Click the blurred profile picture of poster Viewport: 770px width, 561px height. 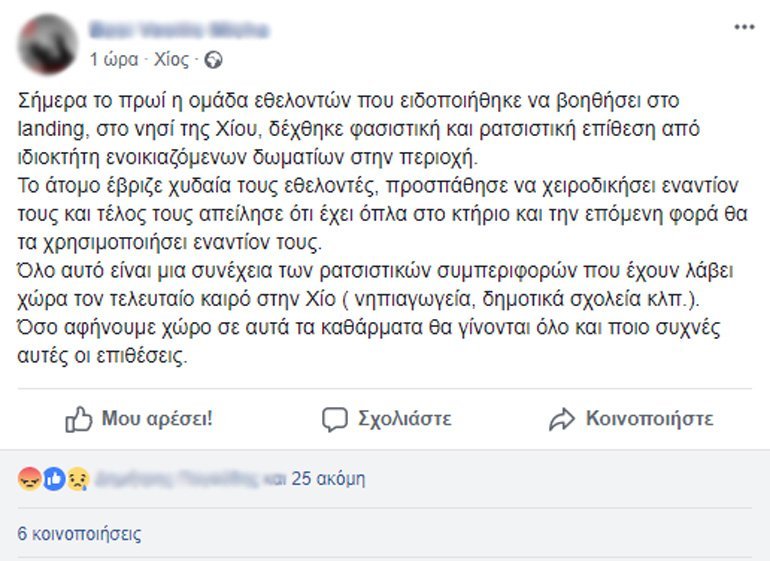[48, 44]
